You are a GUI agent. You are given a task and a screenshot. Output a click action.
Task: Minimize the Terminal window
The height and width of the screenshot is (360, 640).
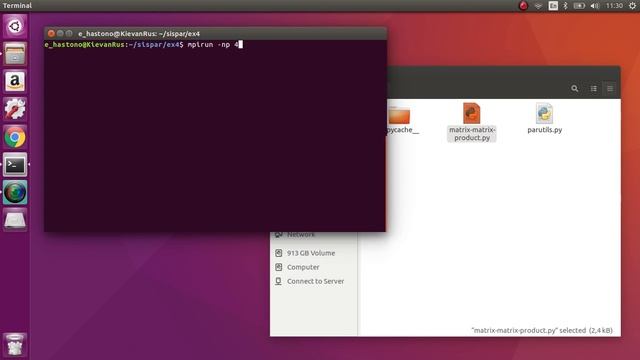pyautogui.click(x=60, y=33)
